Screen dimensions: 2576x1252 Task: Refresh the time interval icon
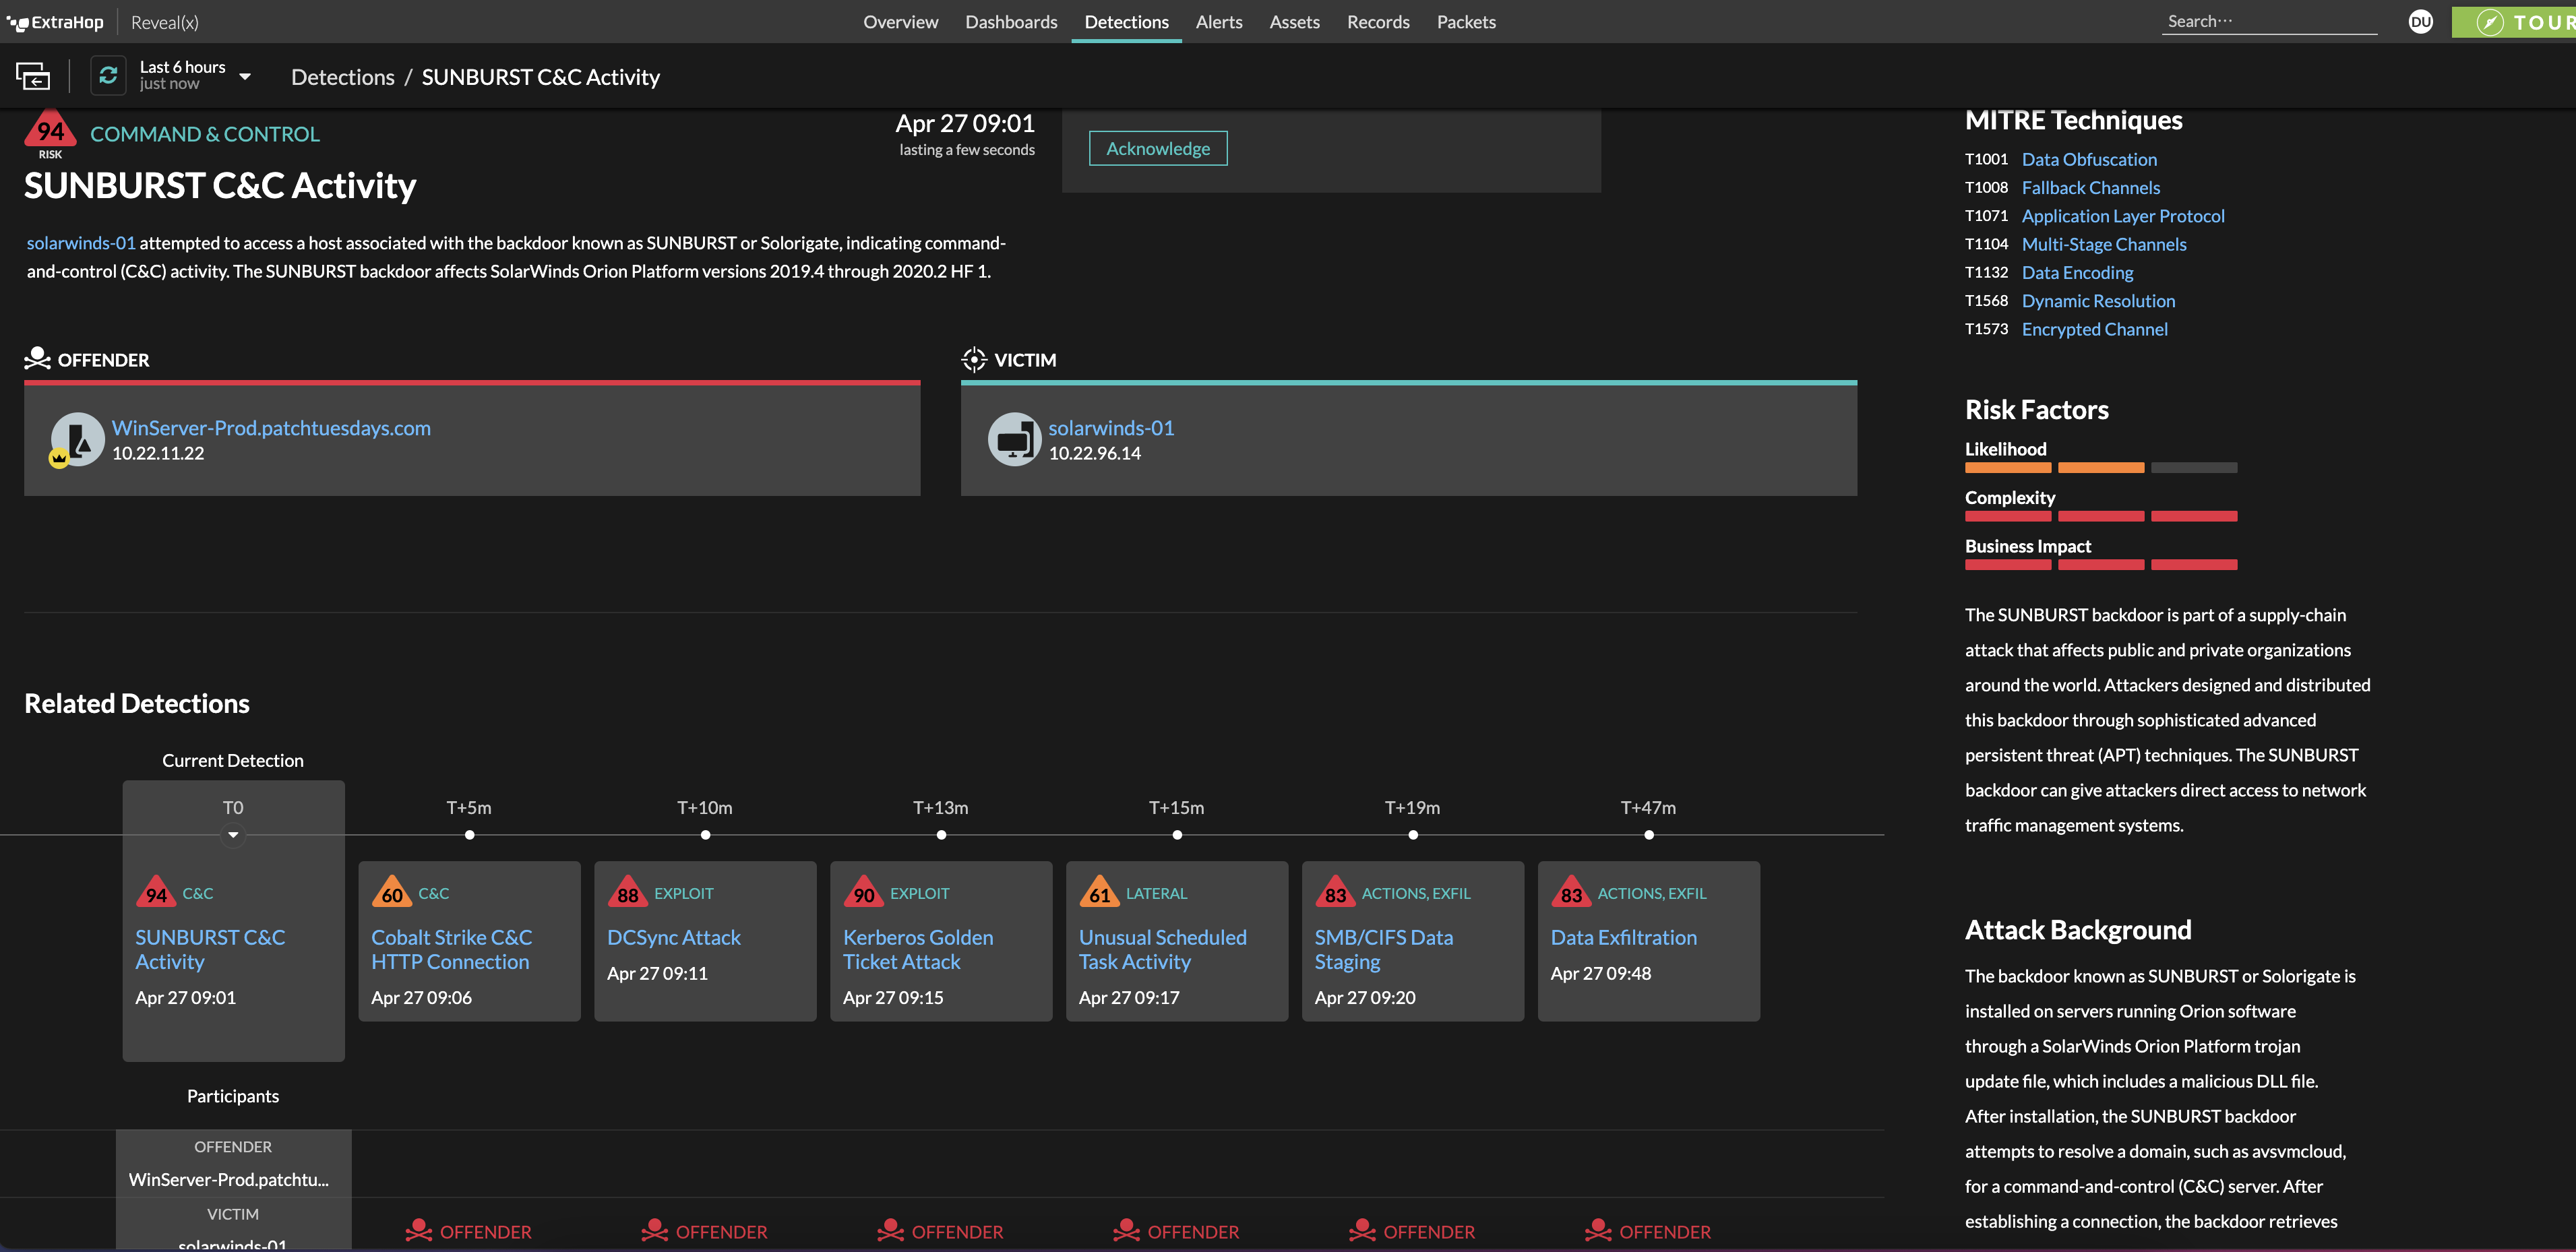pos(108,75)
